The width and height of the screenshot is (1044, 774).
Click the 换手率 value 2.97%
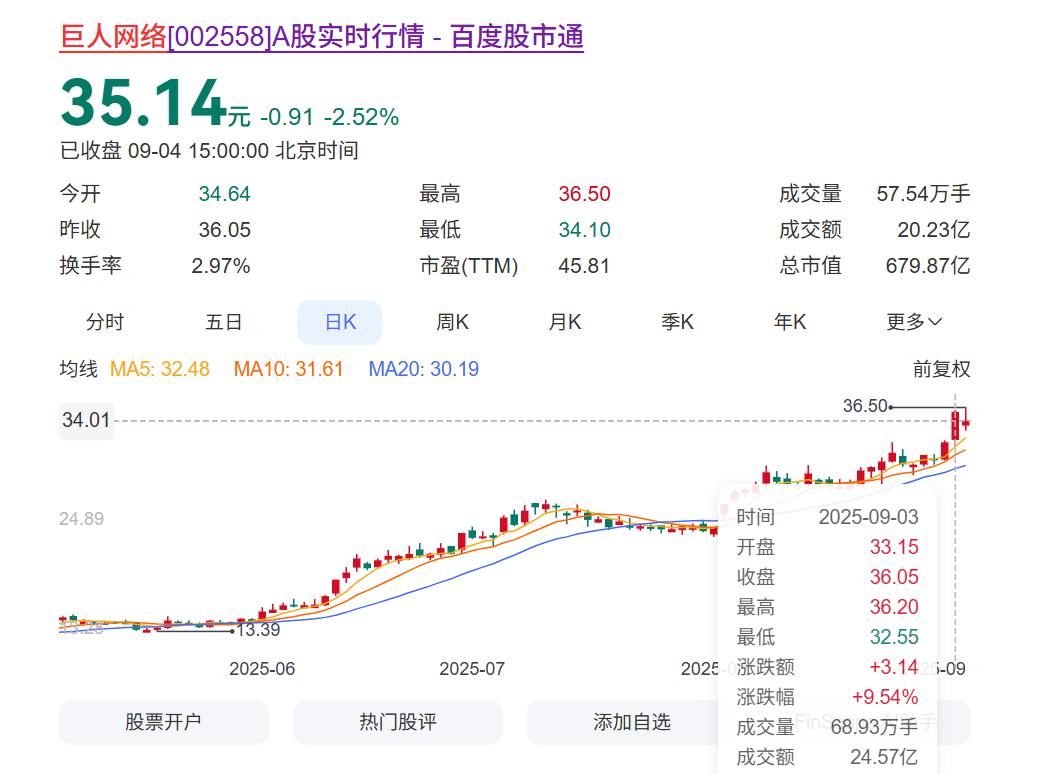220,266
